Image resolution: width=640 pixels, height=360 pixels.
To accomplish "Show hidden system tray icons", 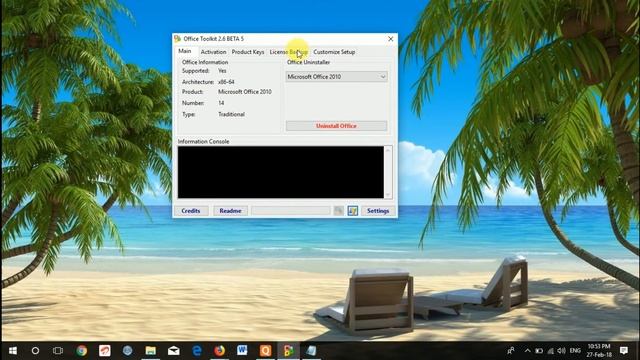I will click(x=527, y=351).
